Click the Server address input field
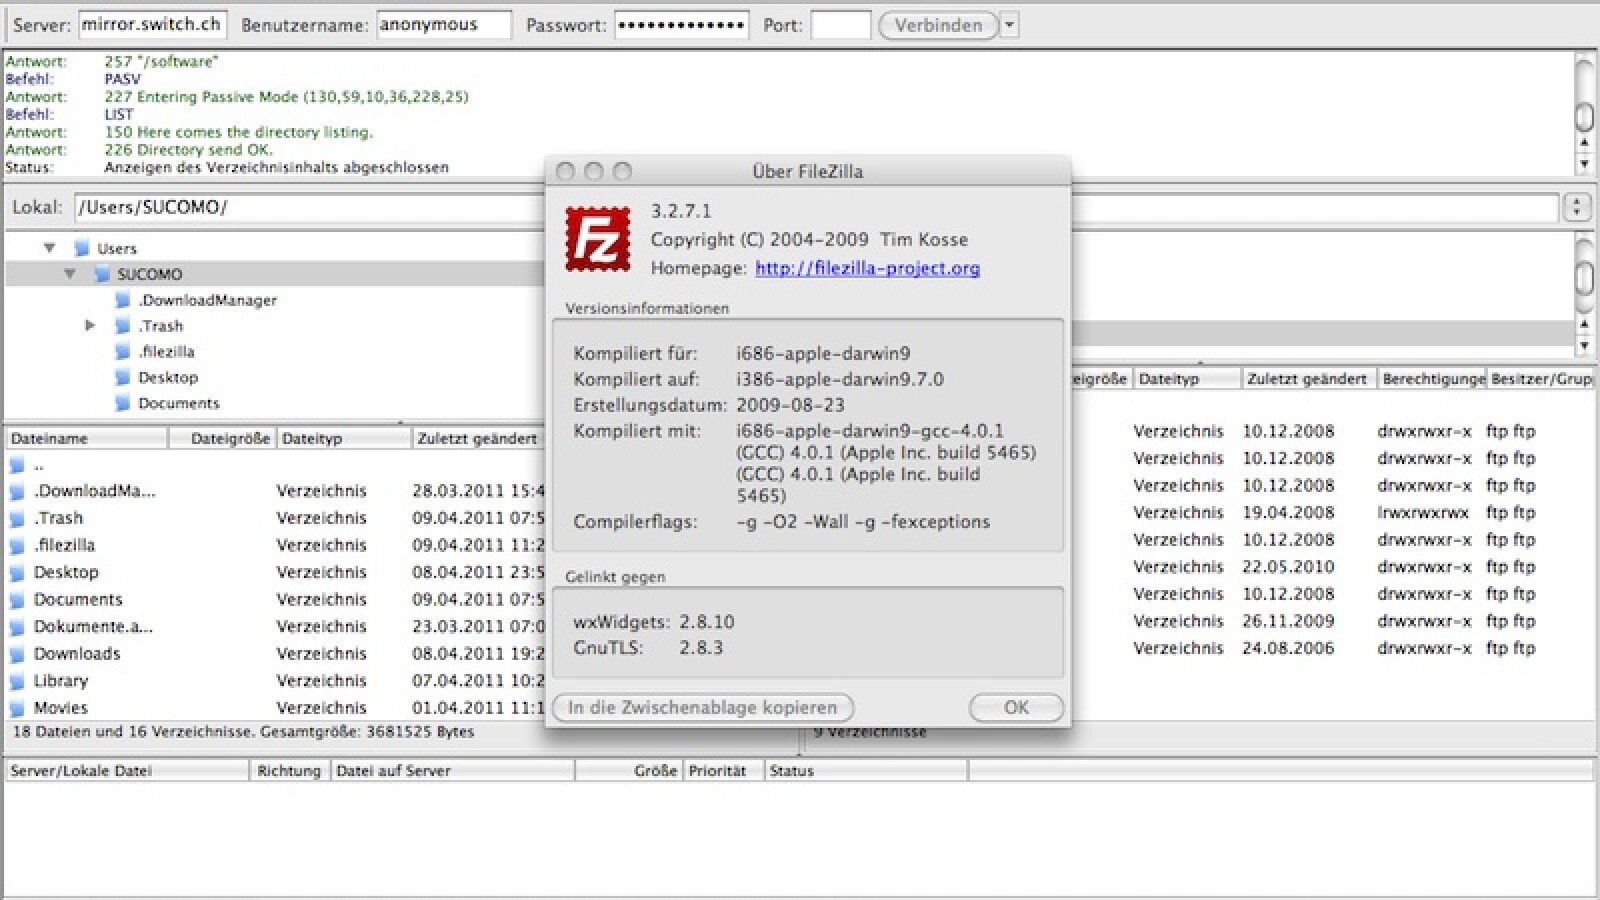The image size is (1600, 900). tap(152, 25)
